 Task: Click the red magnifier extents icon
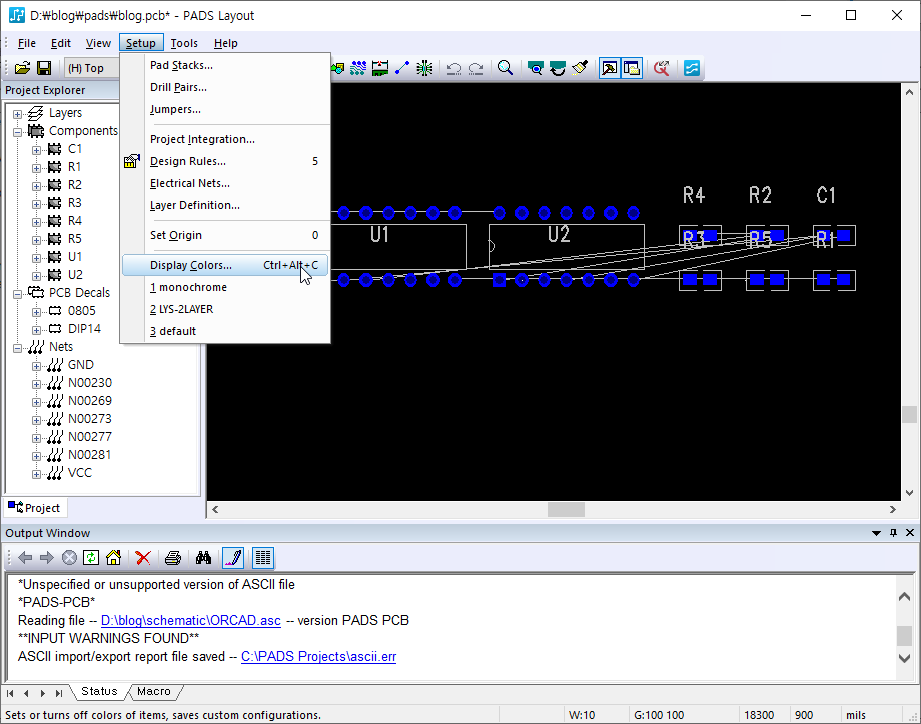(x=662, y=68)
